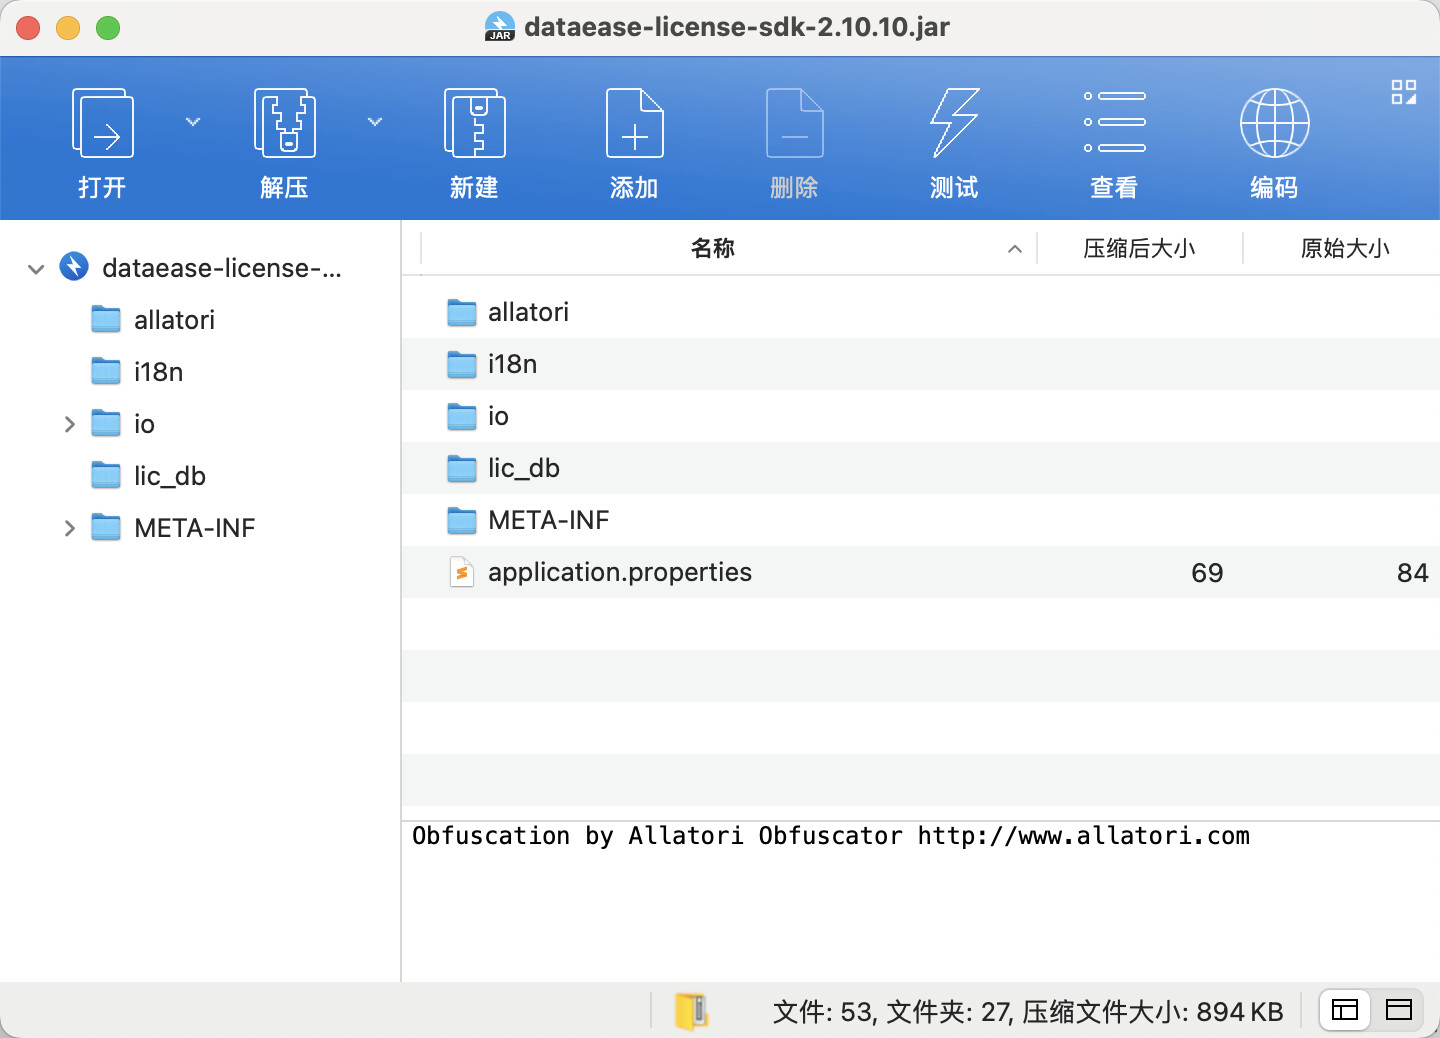Switch to sidebar layout view button

pos(1345,1010)
